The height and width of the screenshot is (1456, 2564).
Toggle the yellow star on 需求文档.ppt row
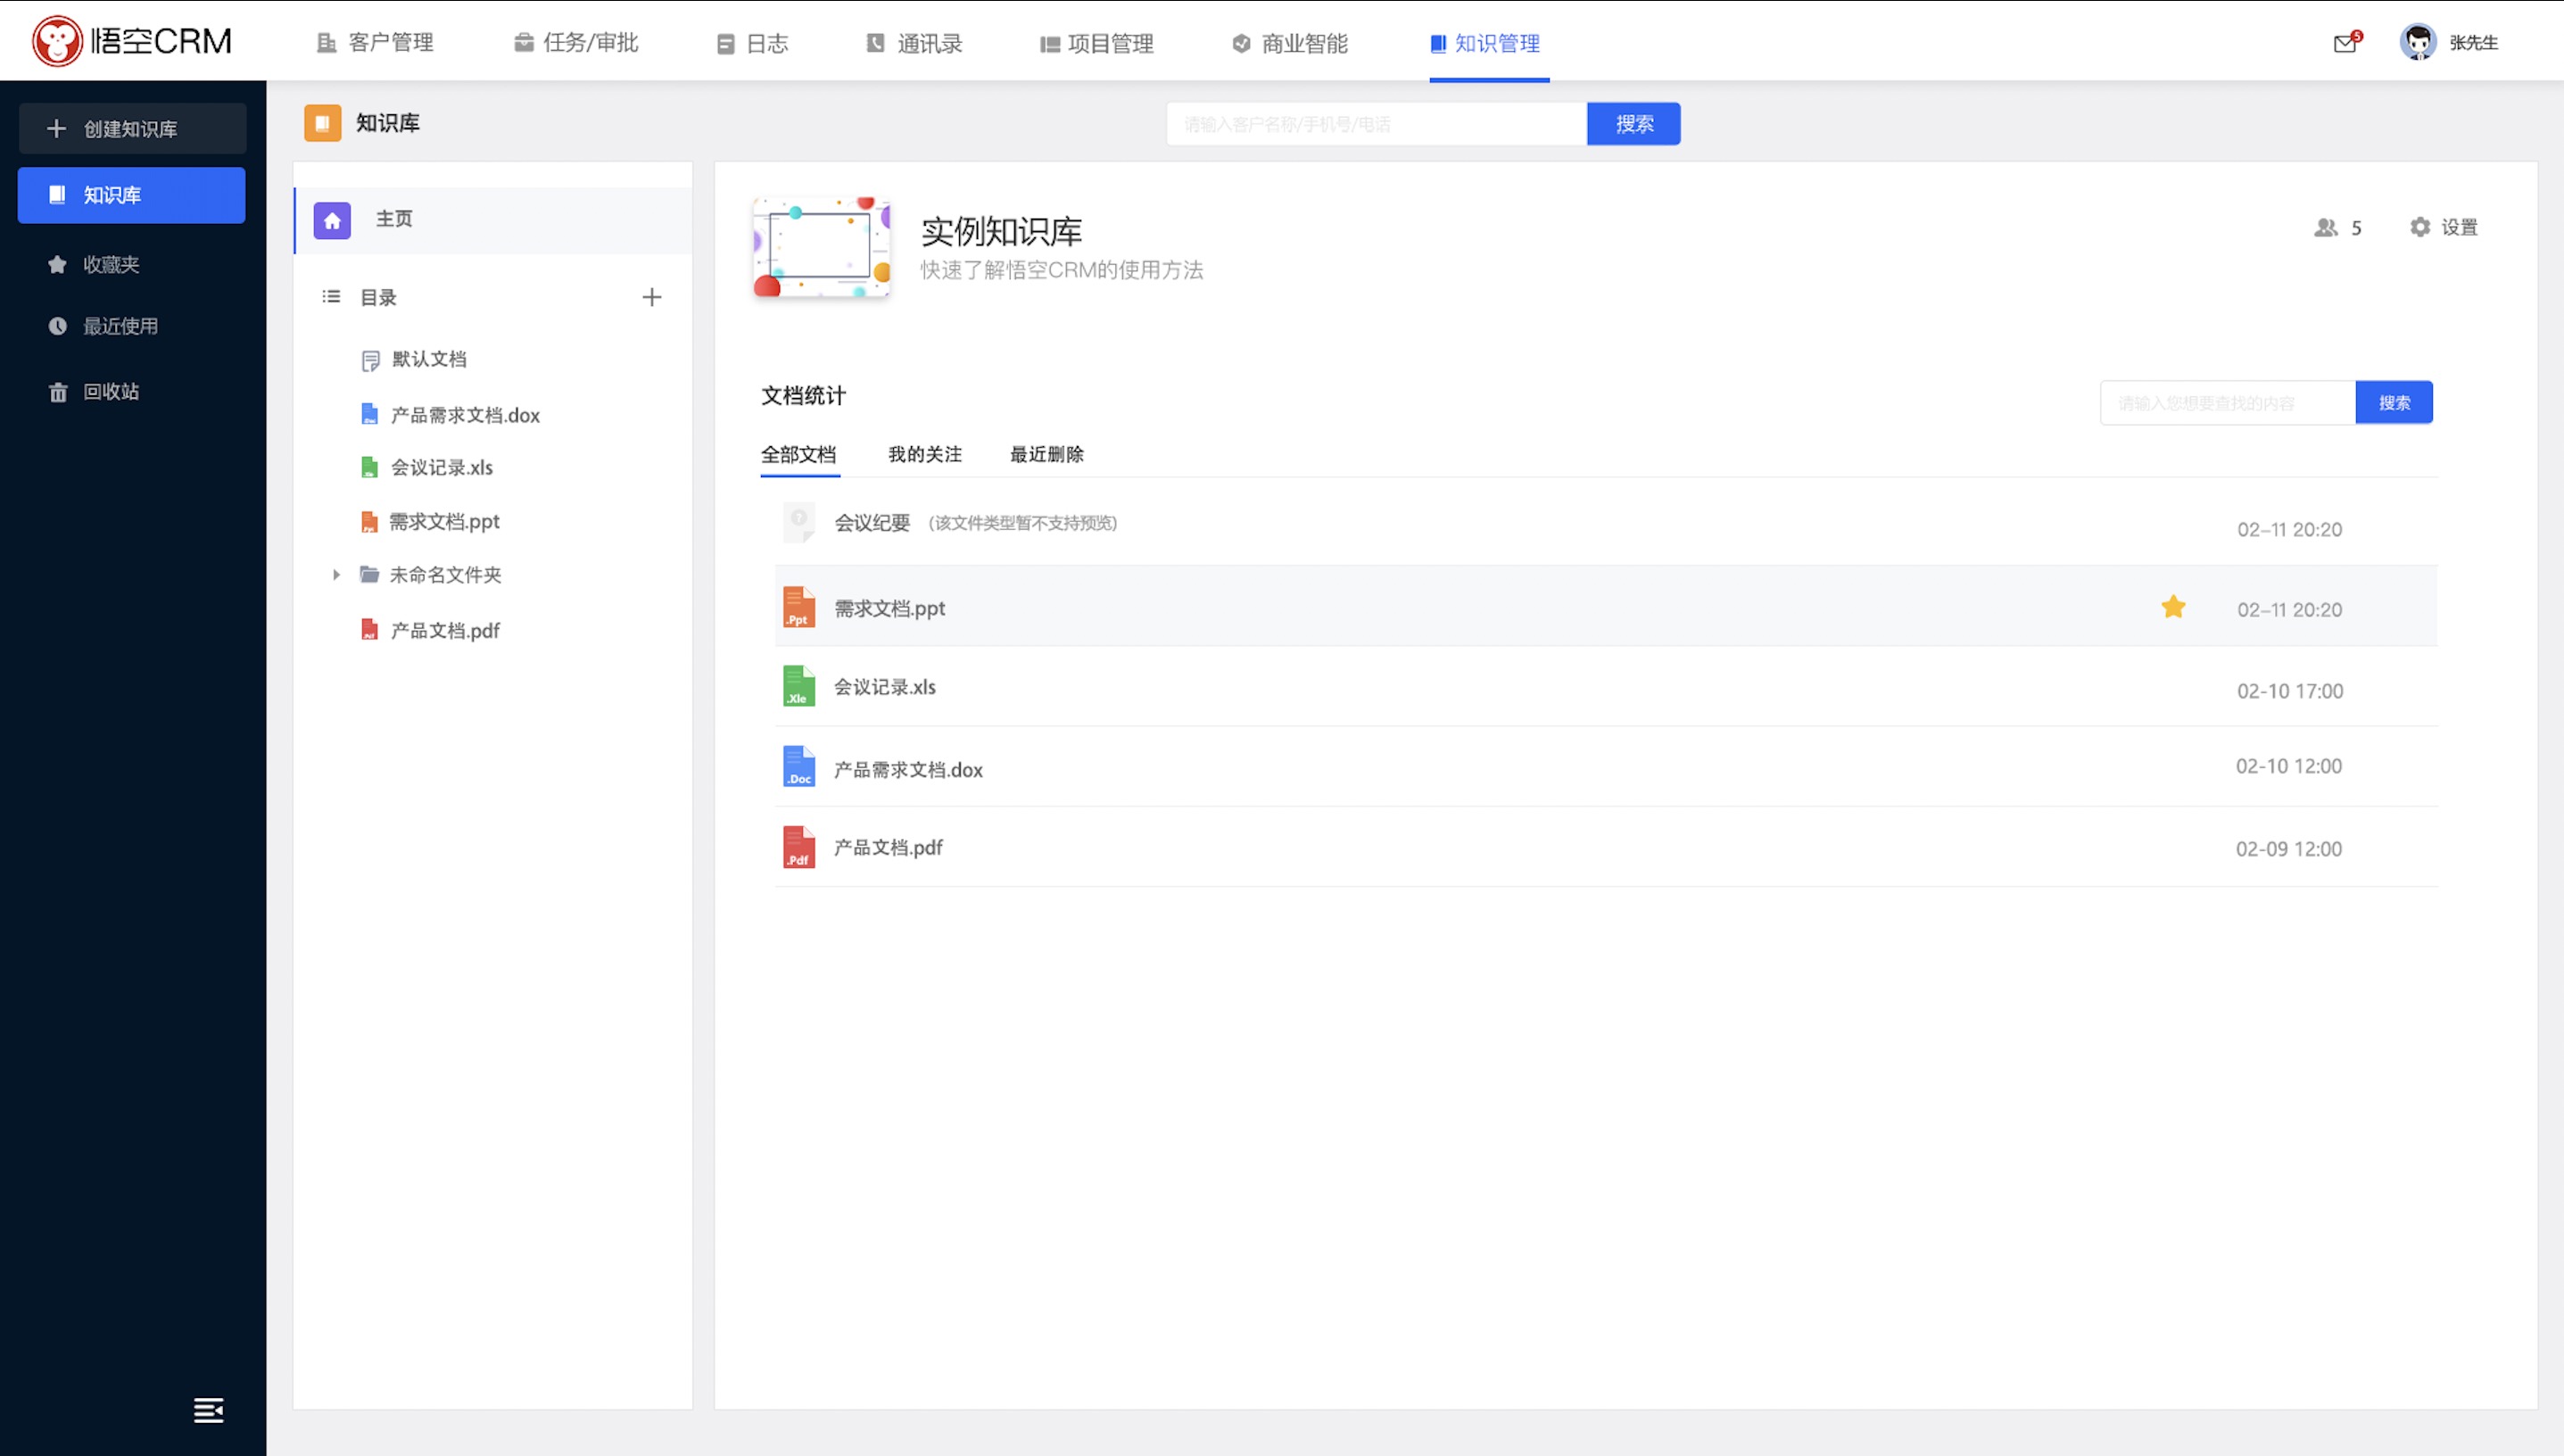tap(2173, 607)
